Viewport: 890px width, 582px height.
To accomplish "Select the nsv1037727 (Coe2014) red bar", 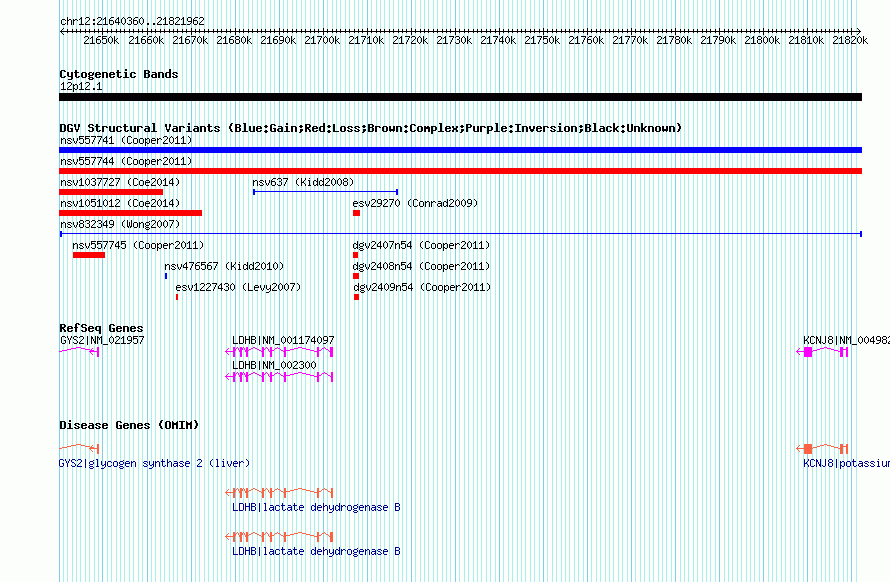I will tap(111, 192).
